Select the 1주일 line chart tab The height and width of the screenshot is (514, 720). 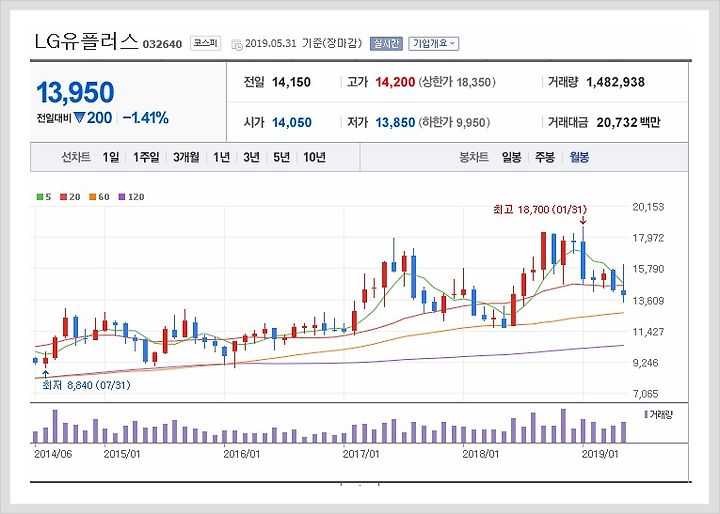click(x=146, y=157)
